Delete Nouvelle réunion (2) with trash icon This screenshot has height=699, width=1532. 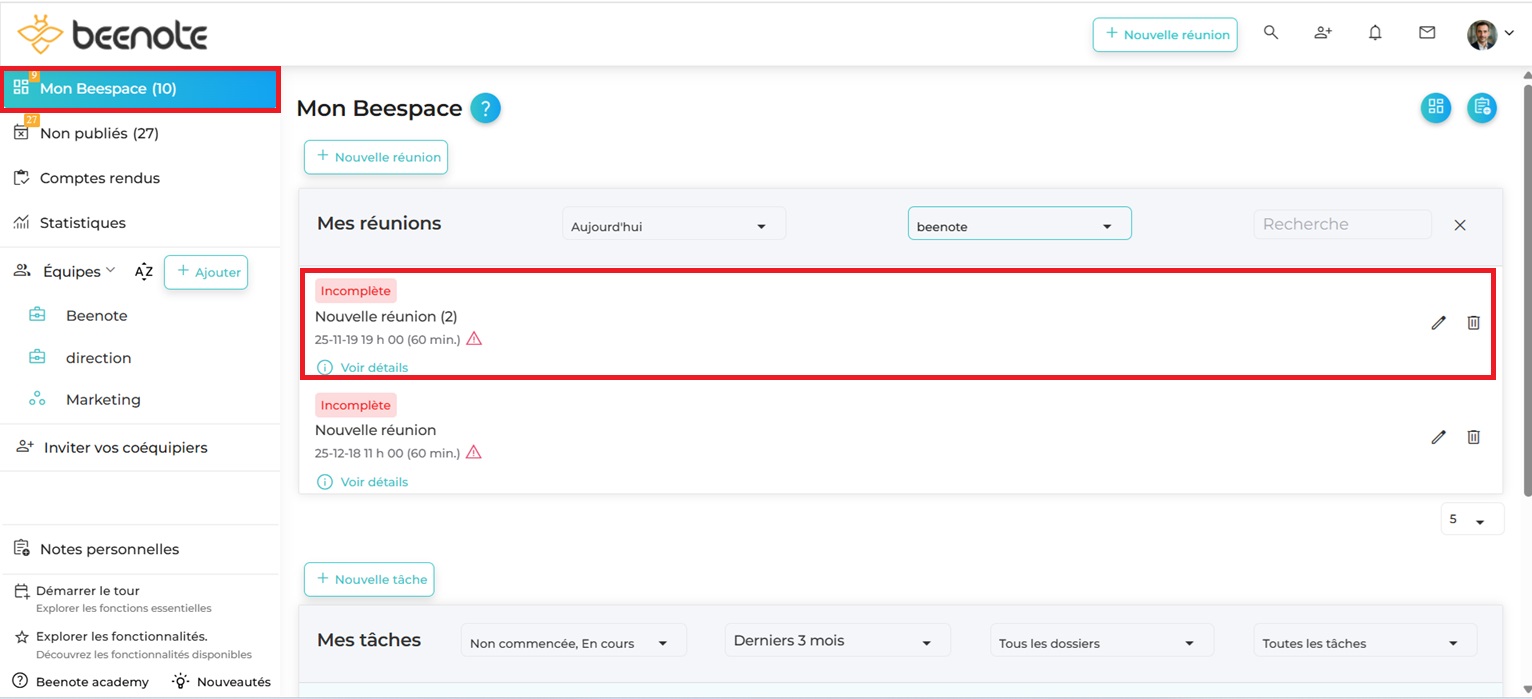(x=1473, y=323)
